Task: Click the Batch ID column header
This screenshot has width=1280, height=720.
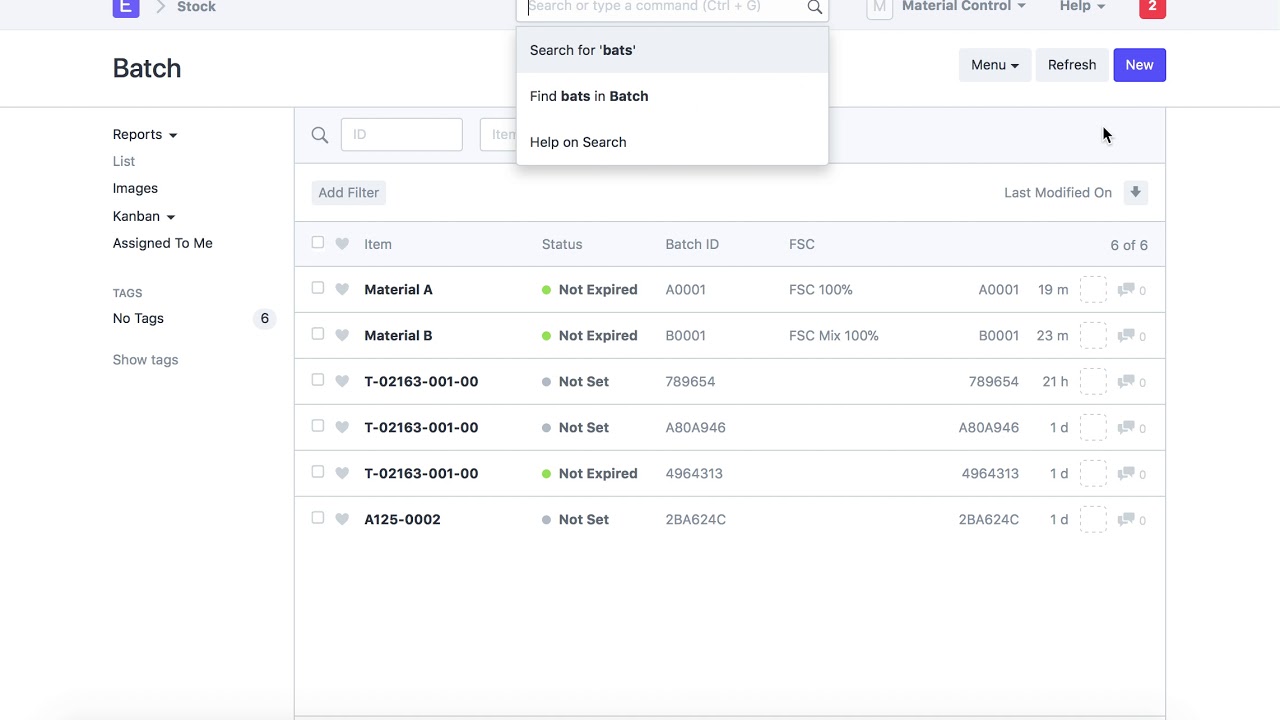Action: coord(692,245)
